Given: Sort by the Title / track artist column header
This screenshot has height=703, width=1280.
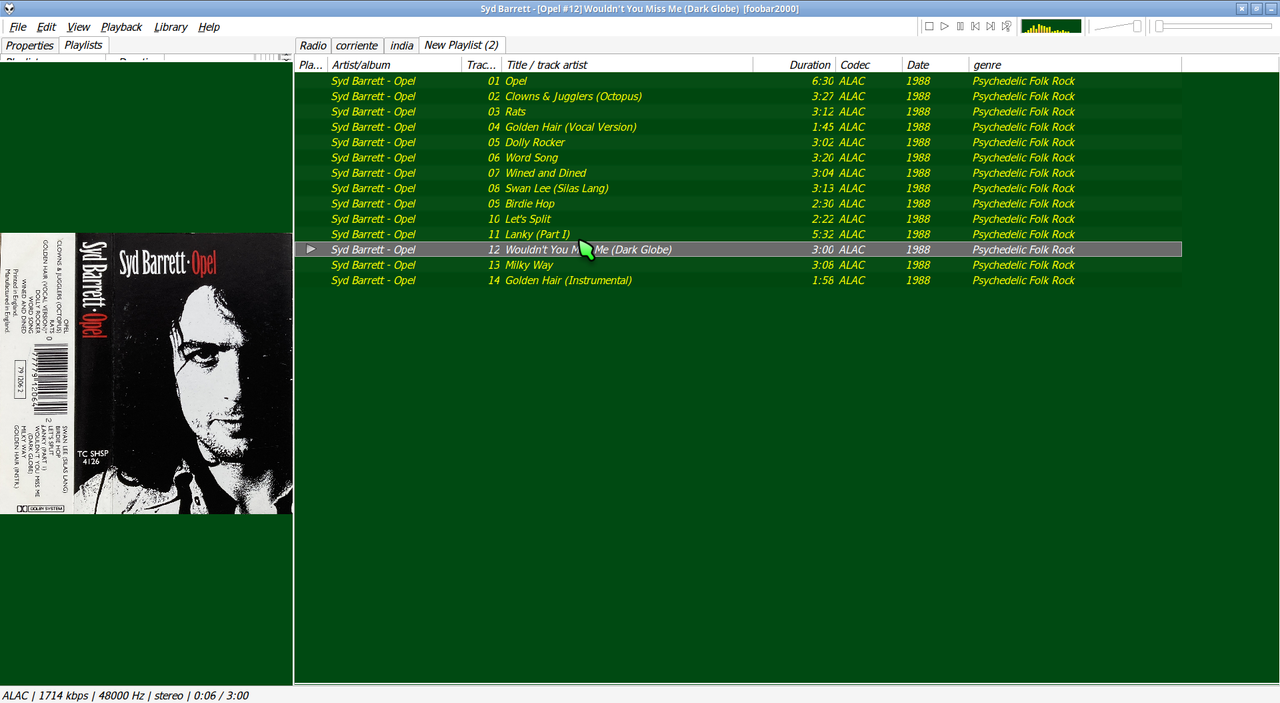Looking at the screenshot, I should 627,65.
